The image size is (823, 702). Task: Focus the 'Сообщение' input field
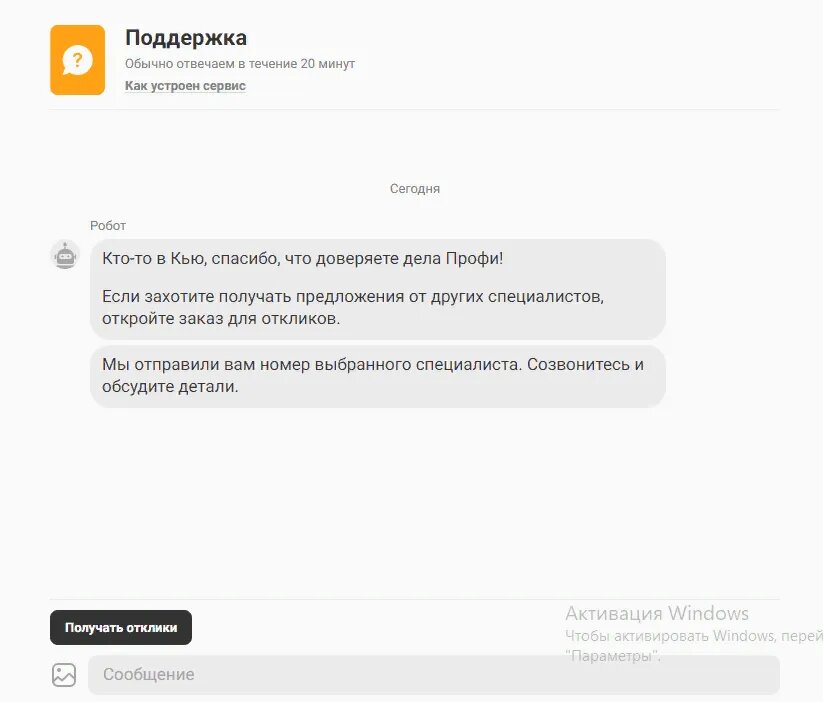click(434, 675)
